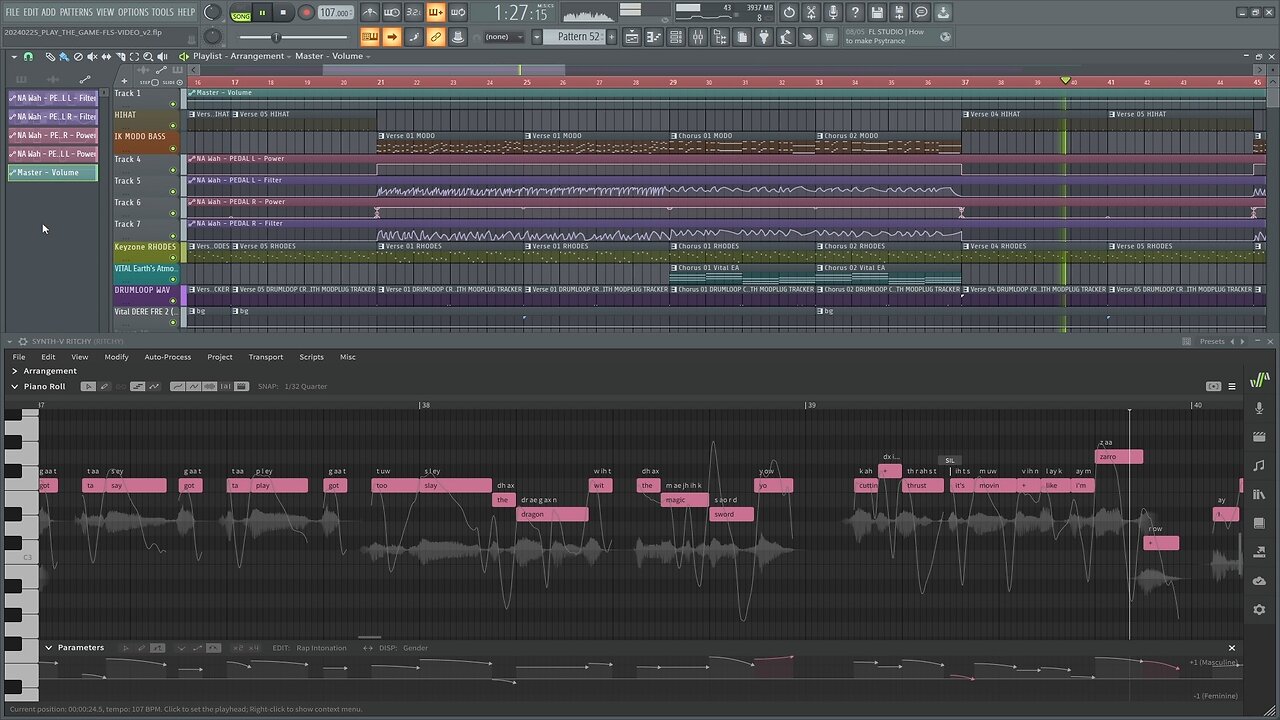Click the undo history icon
Screen dimensions: 1280x720
click(x=789, y=13)
